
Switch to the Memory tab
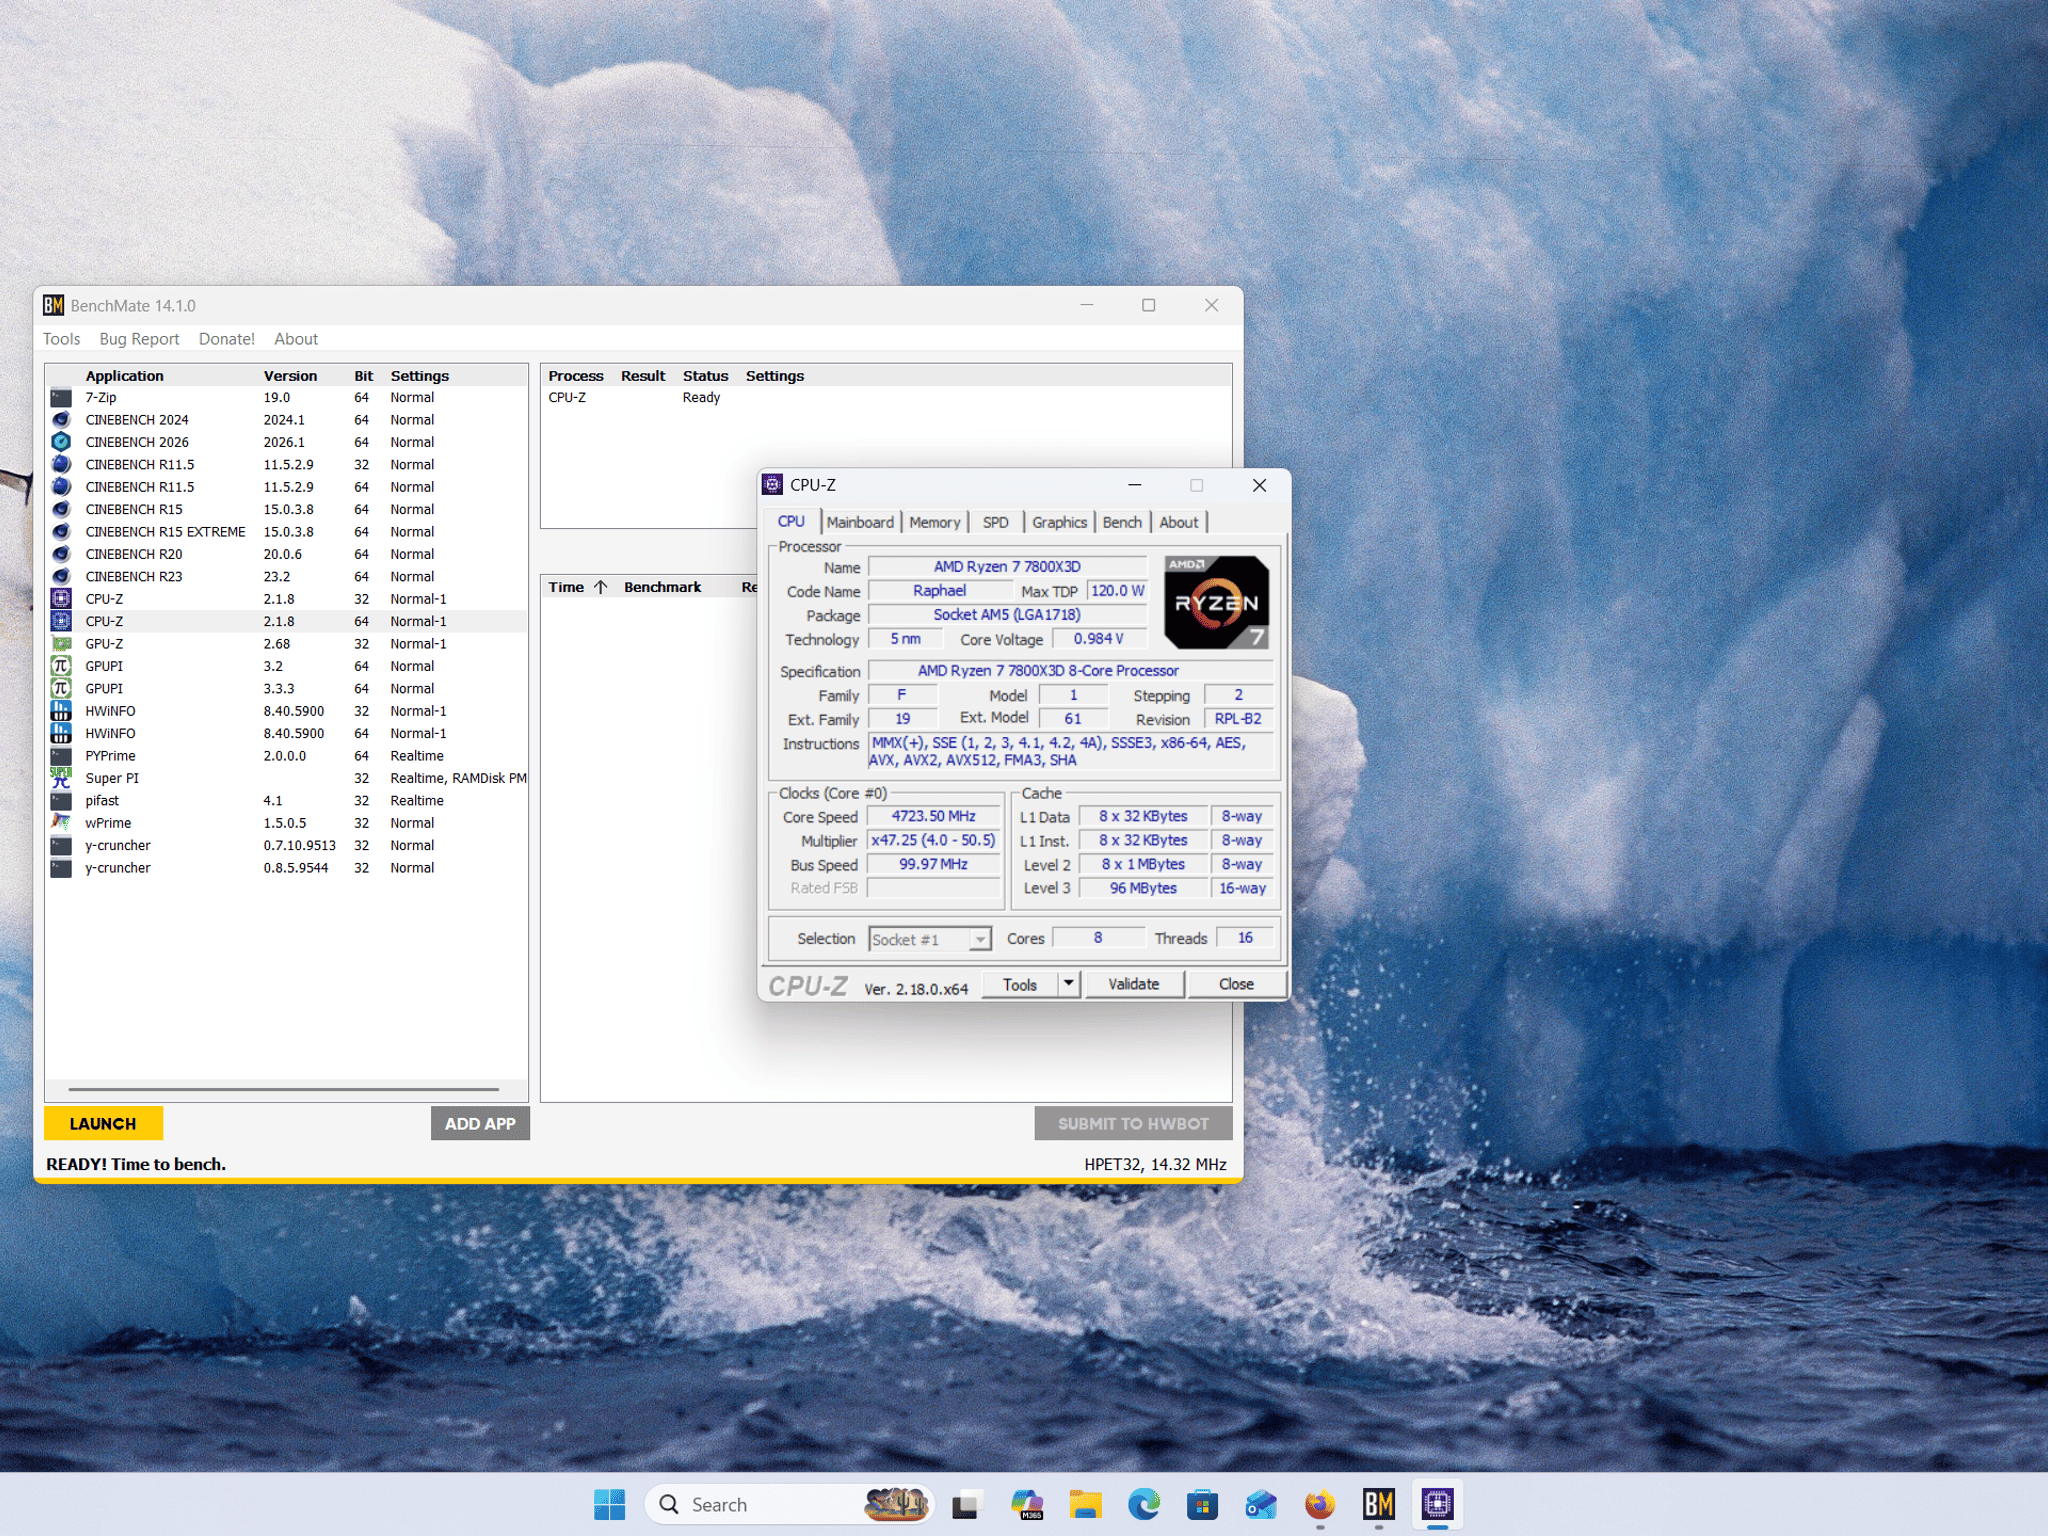pos(935,522)
